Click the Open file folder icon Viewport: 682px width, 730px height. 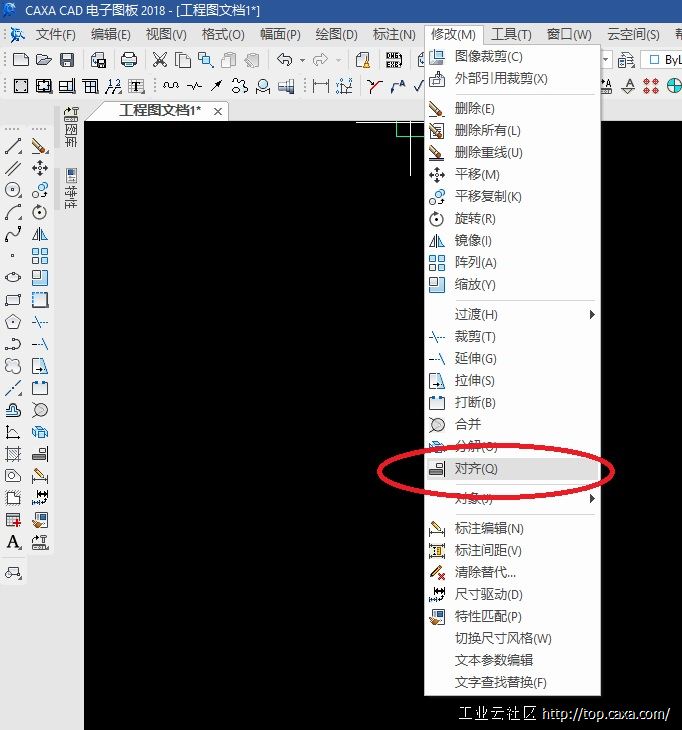43,60
